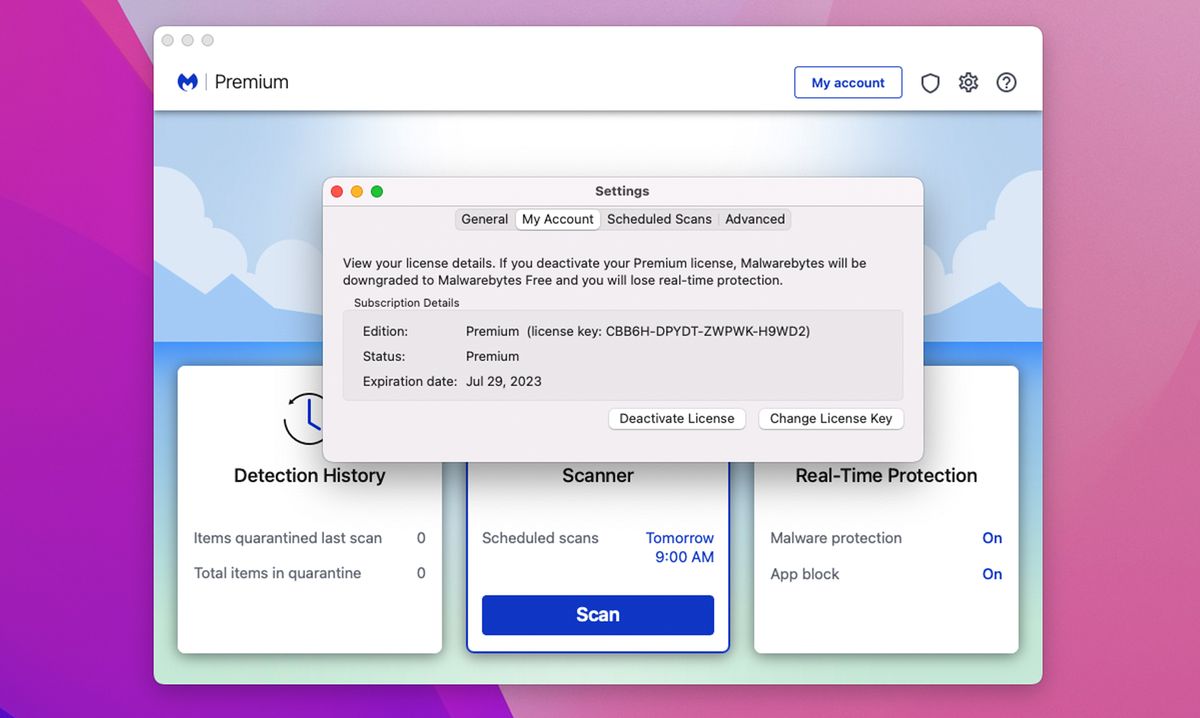This screenshot has height=718, width=1200.
Task: Click the shield protection icon
Action: pyautogui.click(x=930, y=83)
